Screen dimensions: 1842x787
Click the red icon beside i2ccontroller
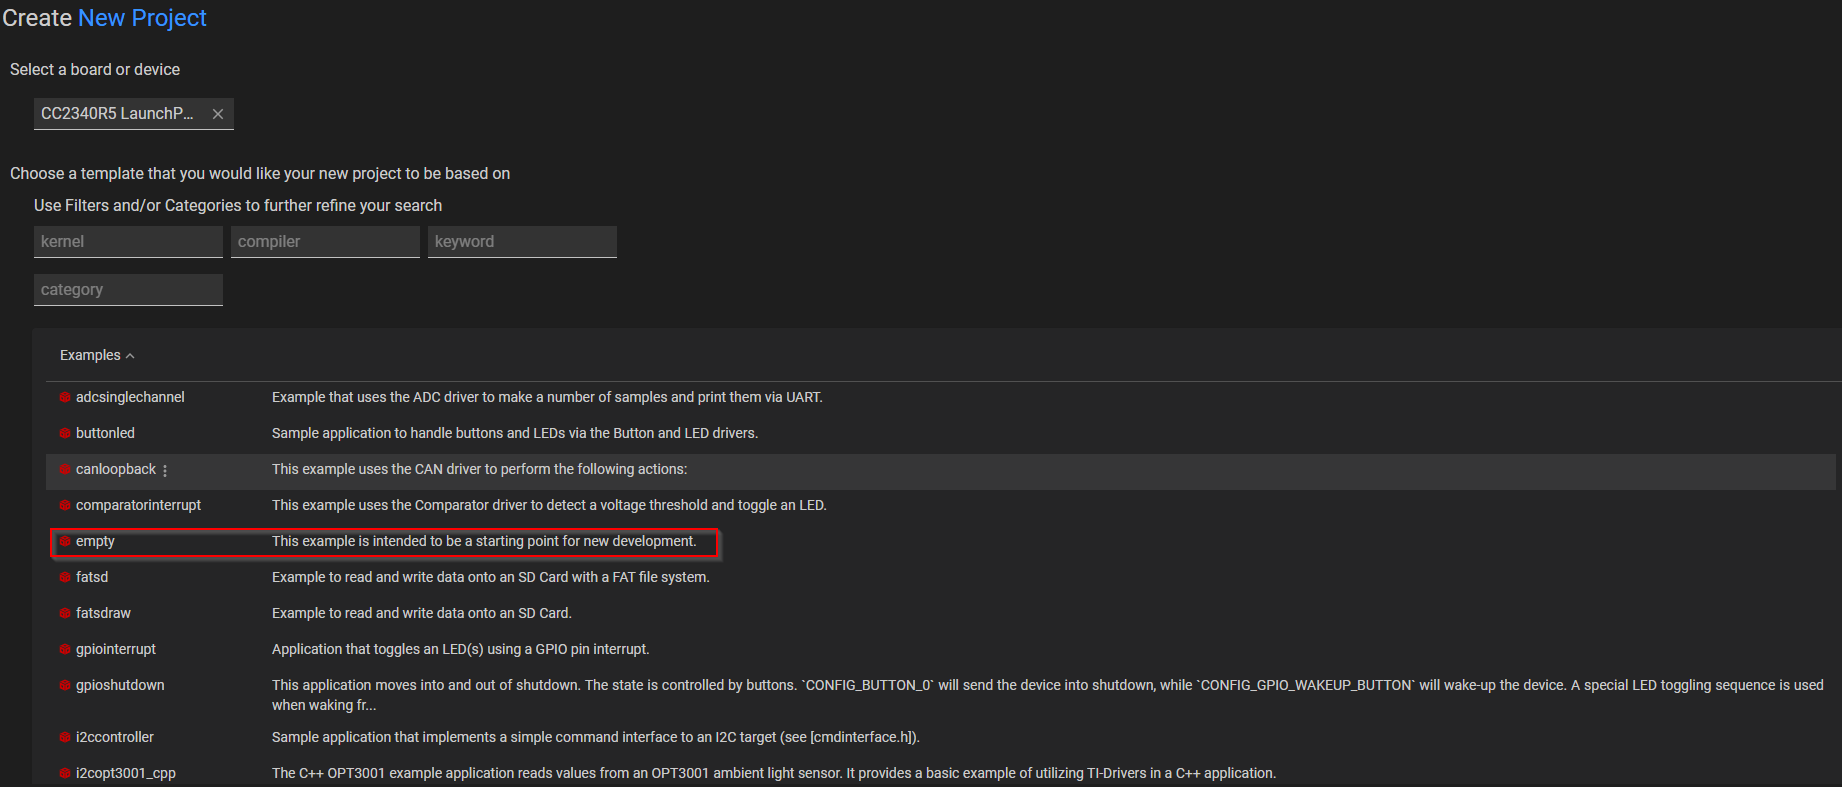[x=65, y=738]
